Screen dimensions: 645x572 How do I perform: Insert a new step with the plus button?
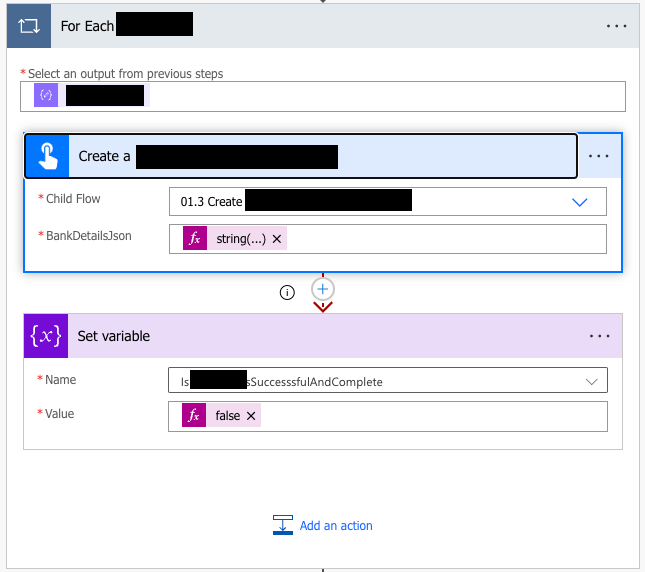322,289
